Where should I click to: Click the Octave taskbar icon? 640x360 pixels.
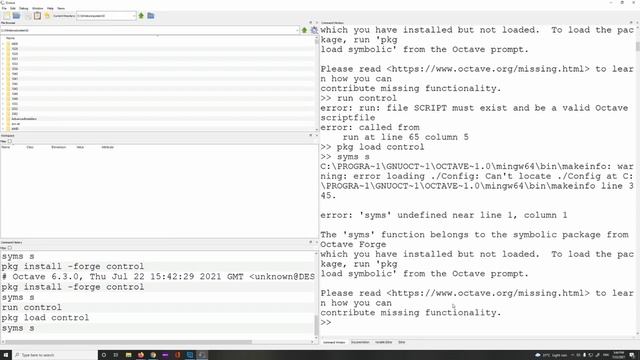(x=202, y=355)
